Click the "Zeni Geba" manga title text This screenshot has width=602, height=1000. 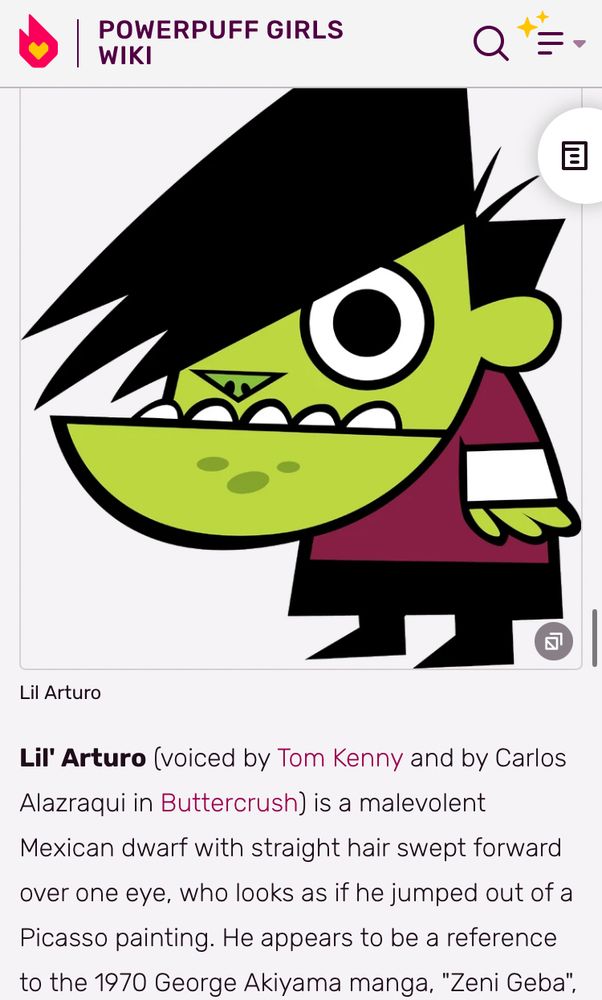[510, 982]
